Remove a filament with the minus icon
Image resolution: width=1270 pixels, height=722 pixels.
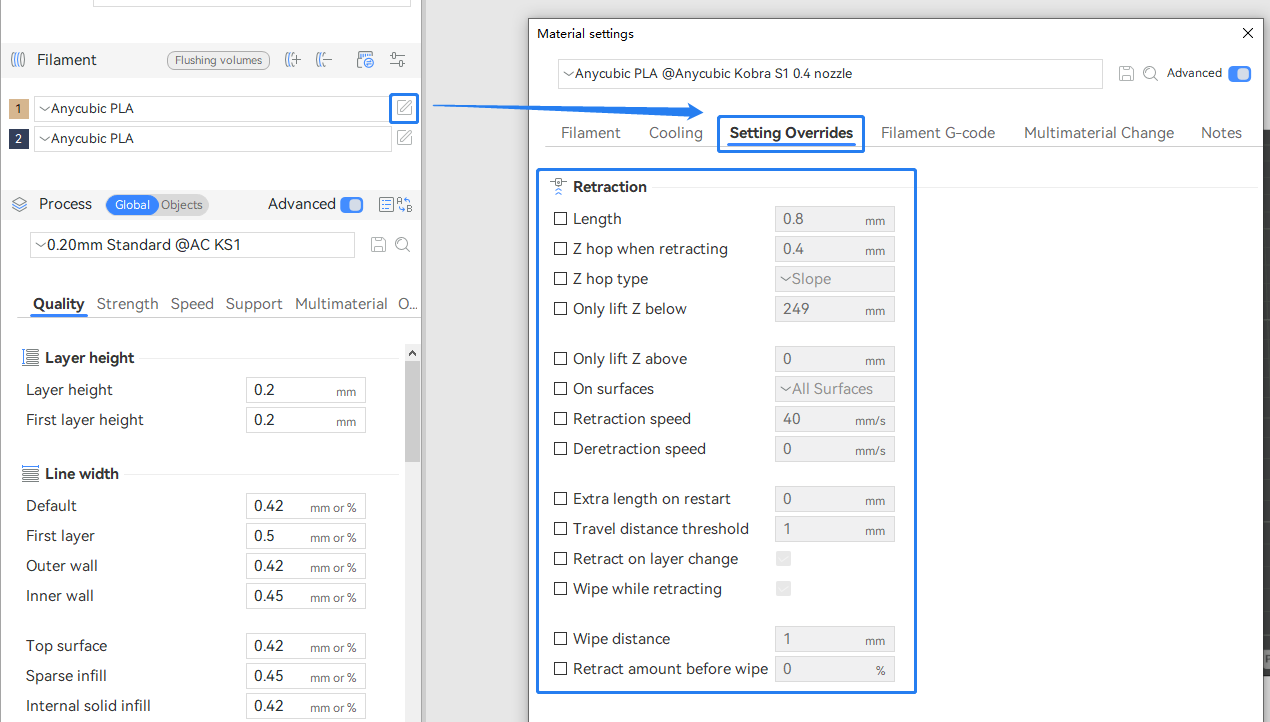click(x=323, y=60)
